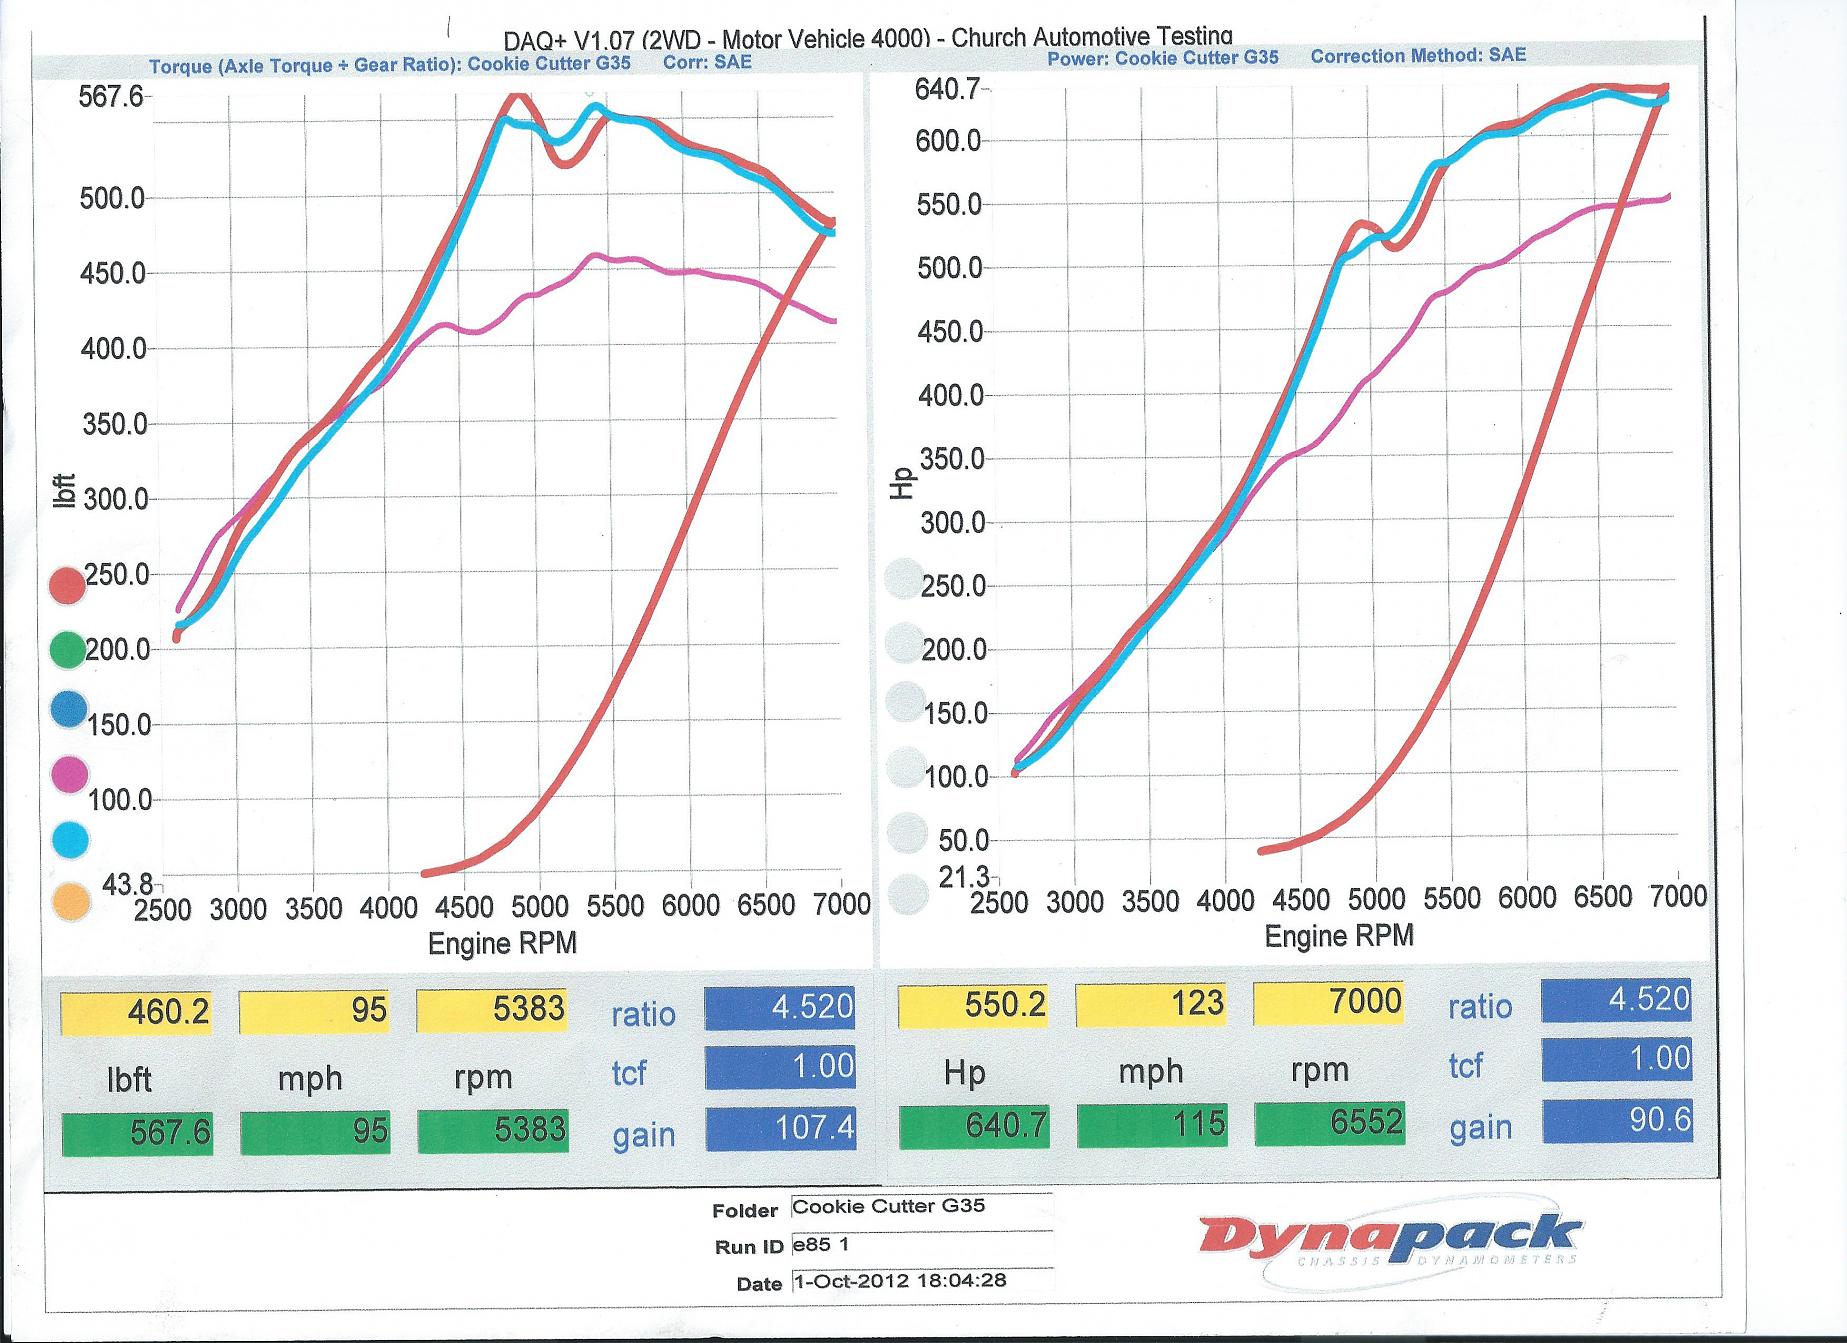This screenshot has width=1847, height=1343.
Task: Toggle the grey circle beside 250.0 on Hp chart
Action: (x=906, y=579)
